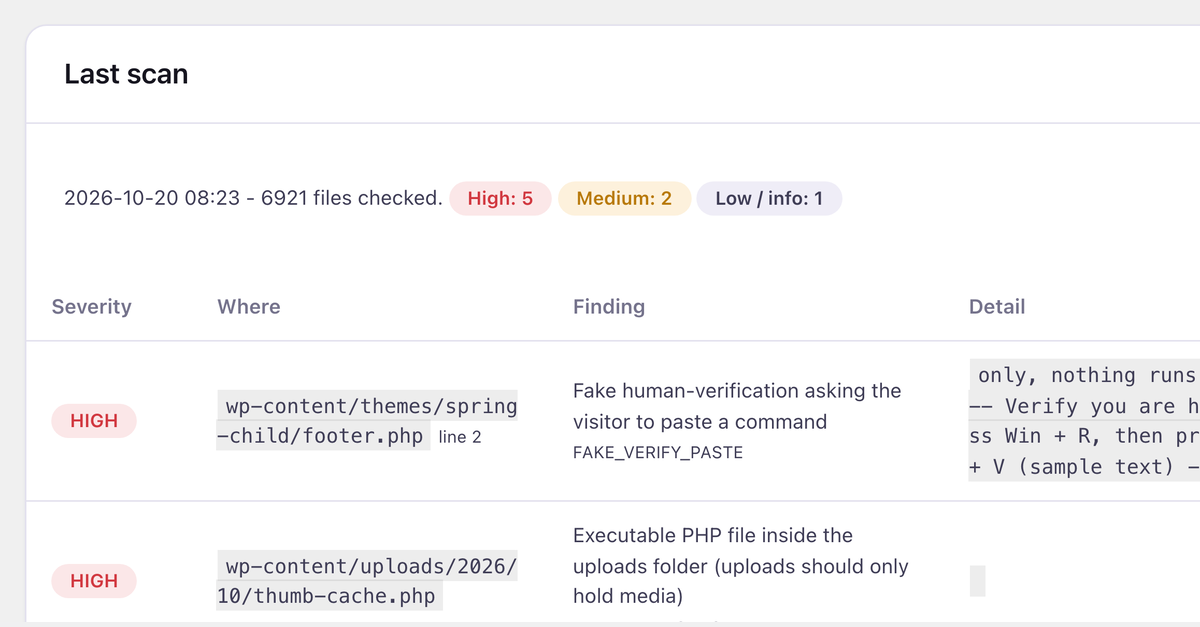Click the "Severity" column header
The image size is (1200, 627).
tap(92, 306)
